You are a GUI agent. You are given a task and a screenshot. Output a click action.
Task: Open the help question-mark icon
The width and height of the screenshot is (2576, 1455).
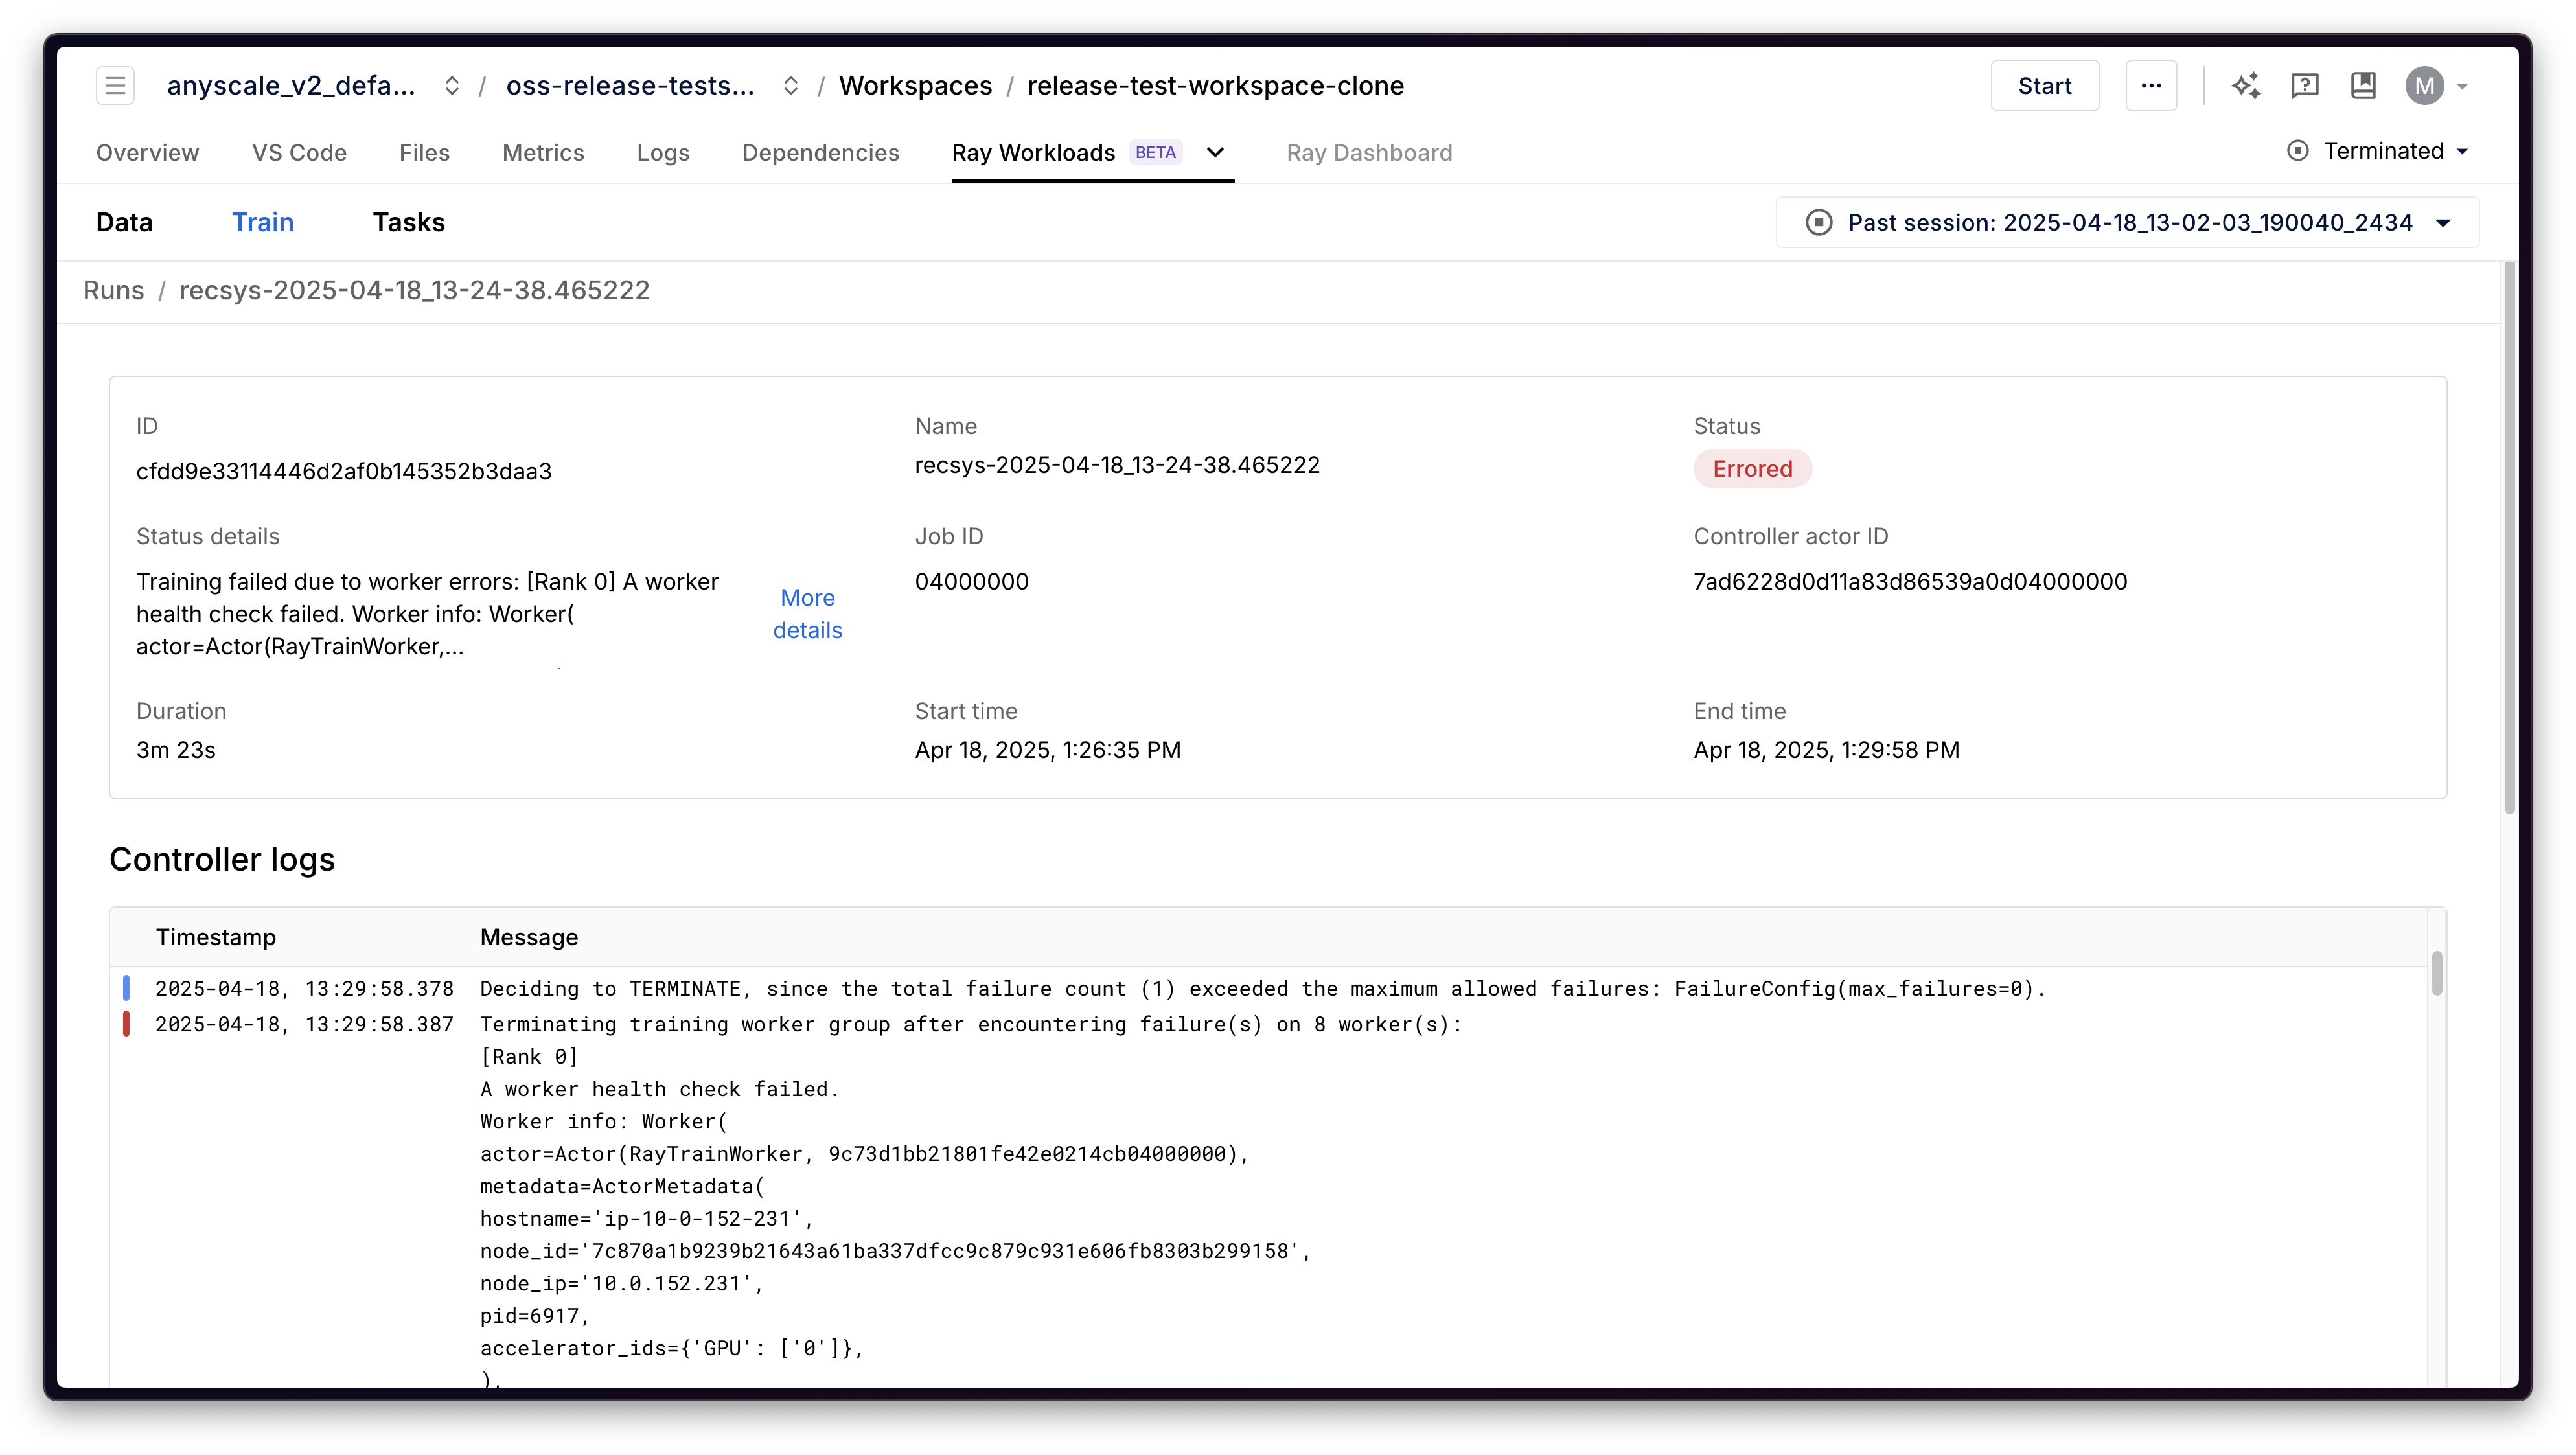[2305, 86]
